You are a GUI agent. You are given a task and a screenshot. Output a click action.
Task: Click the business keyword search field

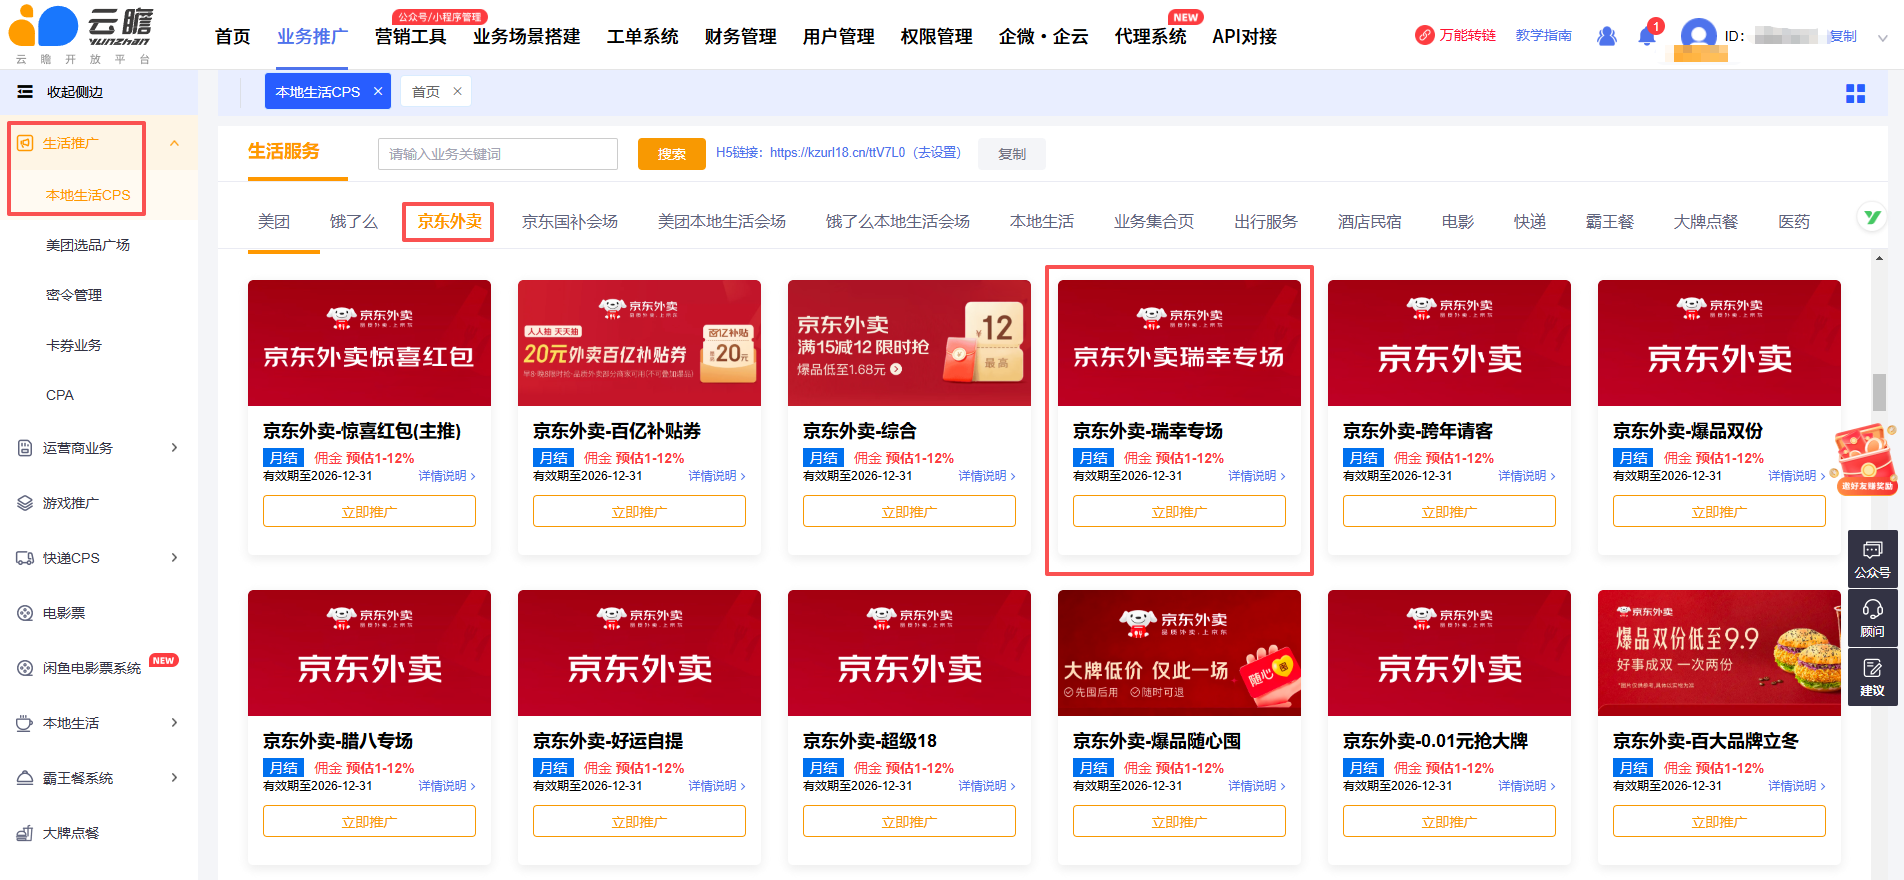pos(497,154)
